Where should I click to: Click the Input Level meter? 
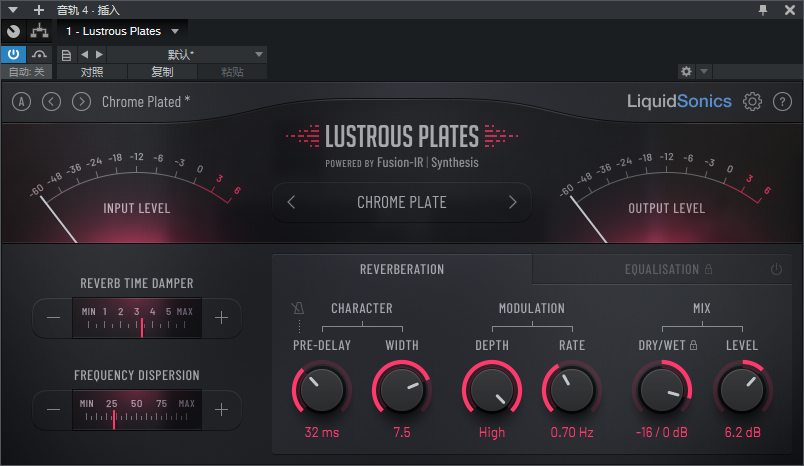[135, 197]
